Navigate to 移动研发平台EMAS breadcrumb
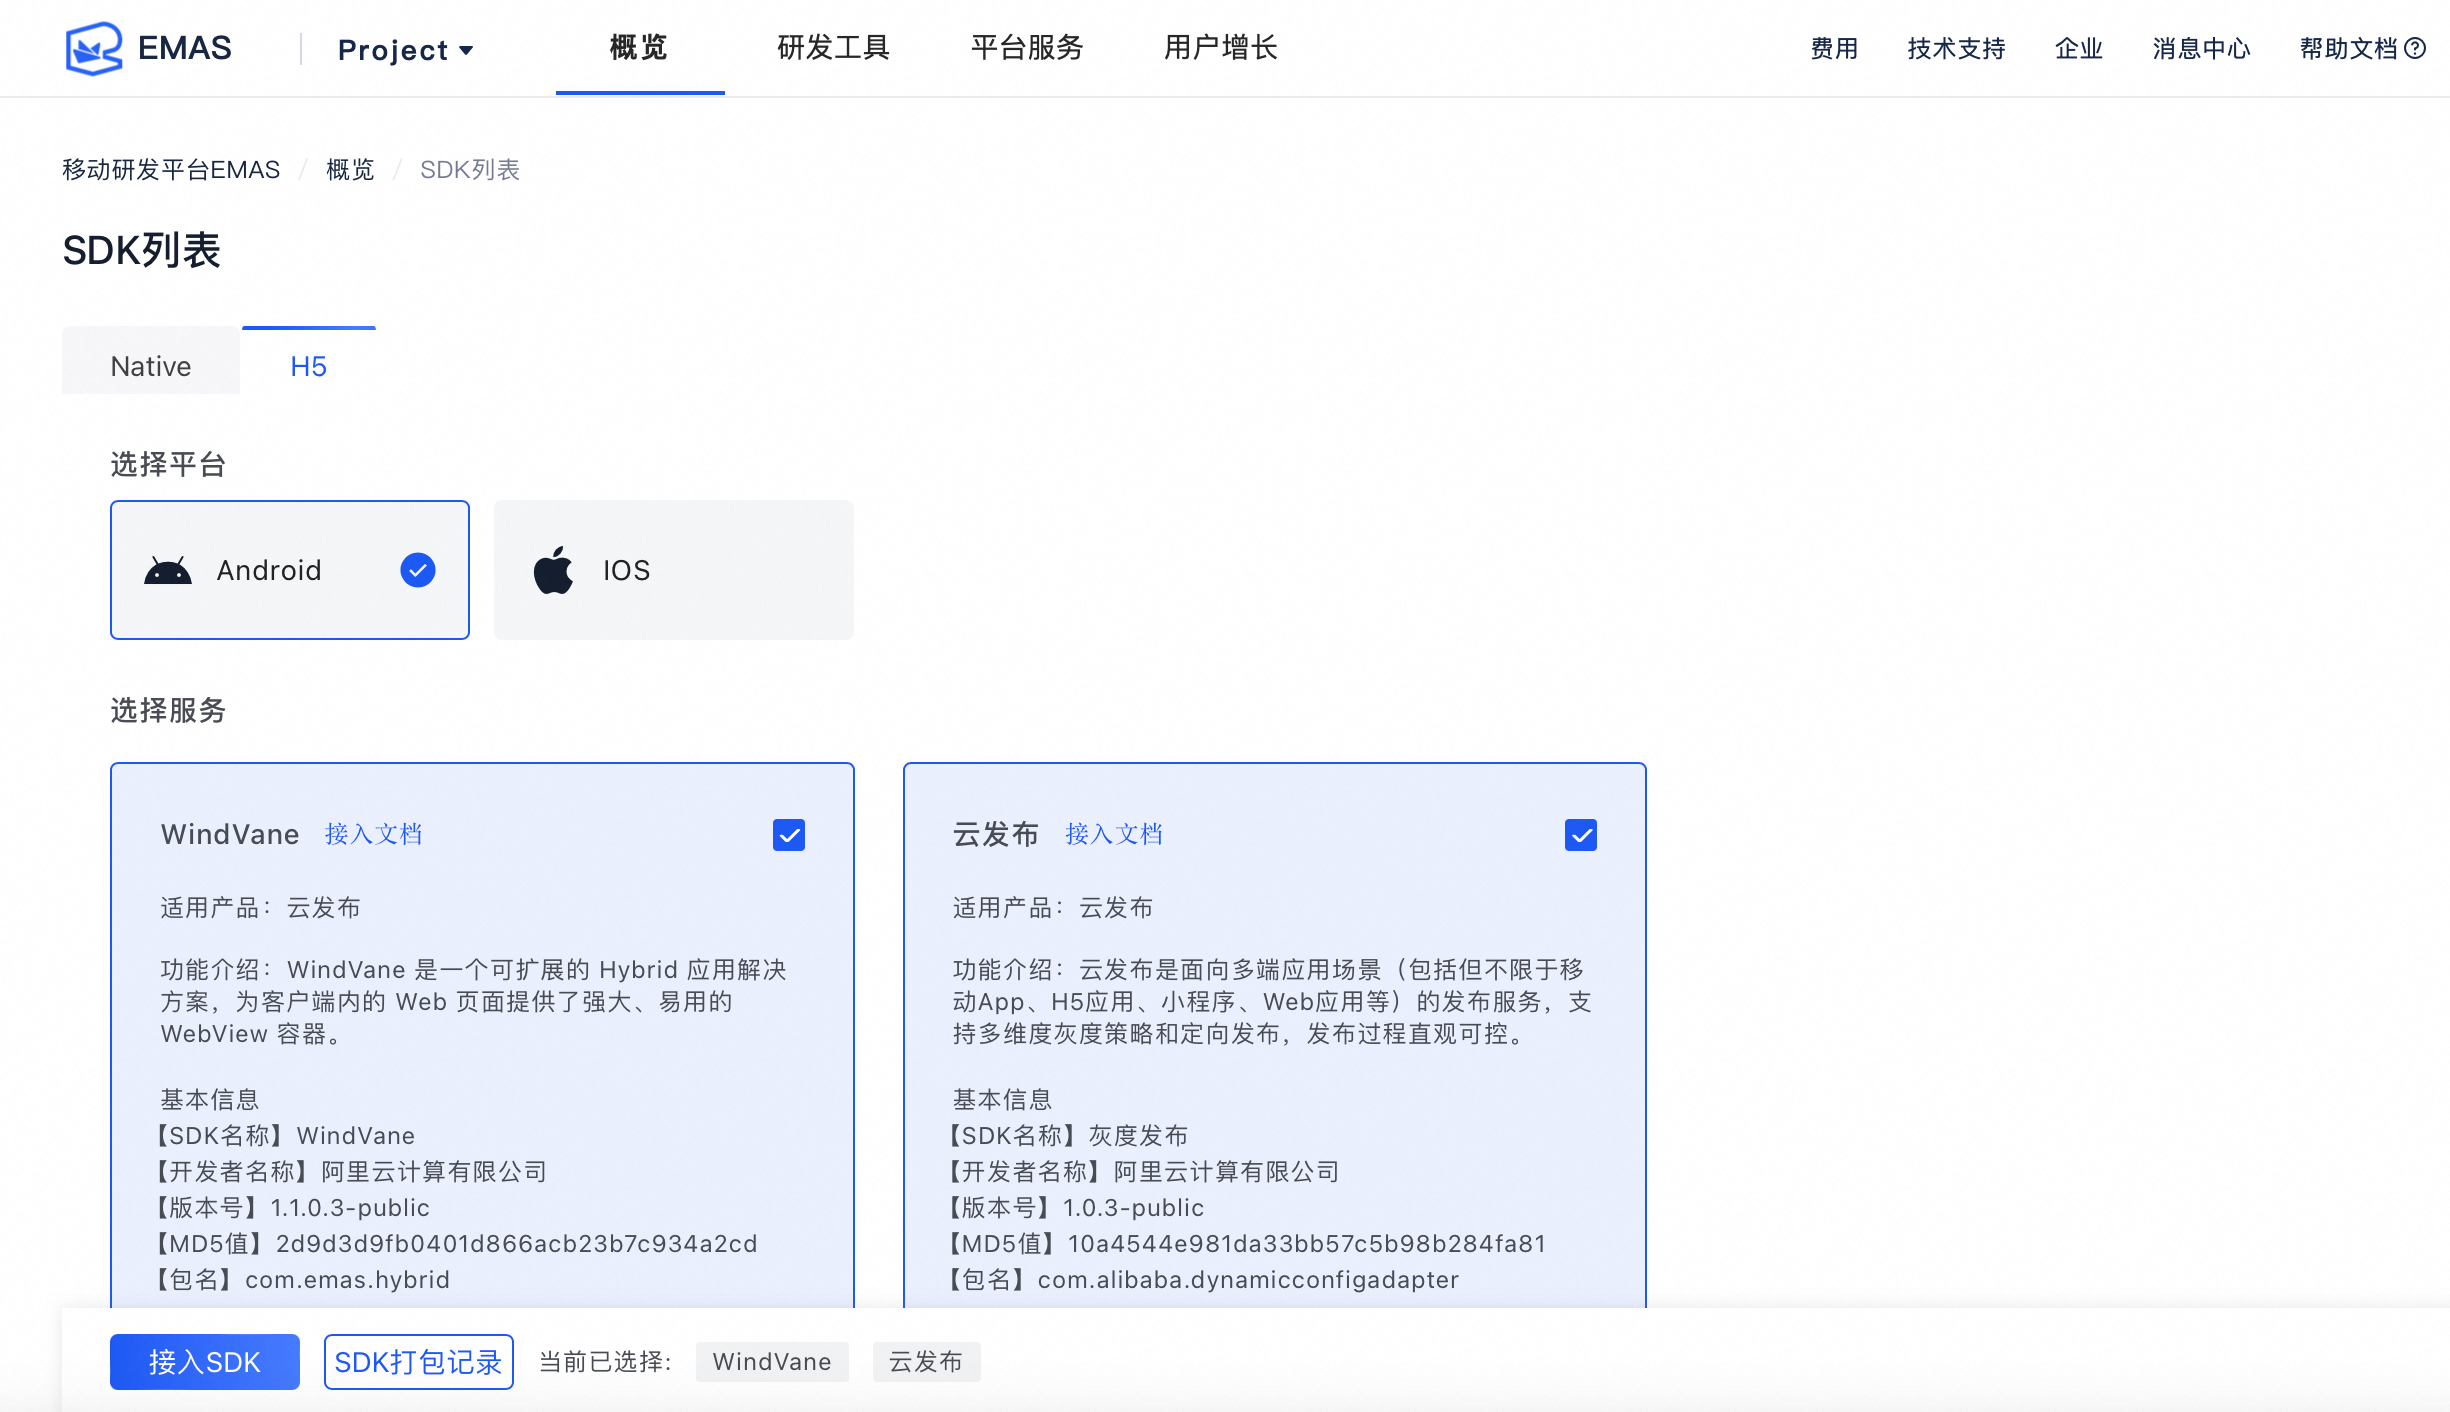The height and width of the screenshot is (1412, 2450). click(x=171, y=170)
